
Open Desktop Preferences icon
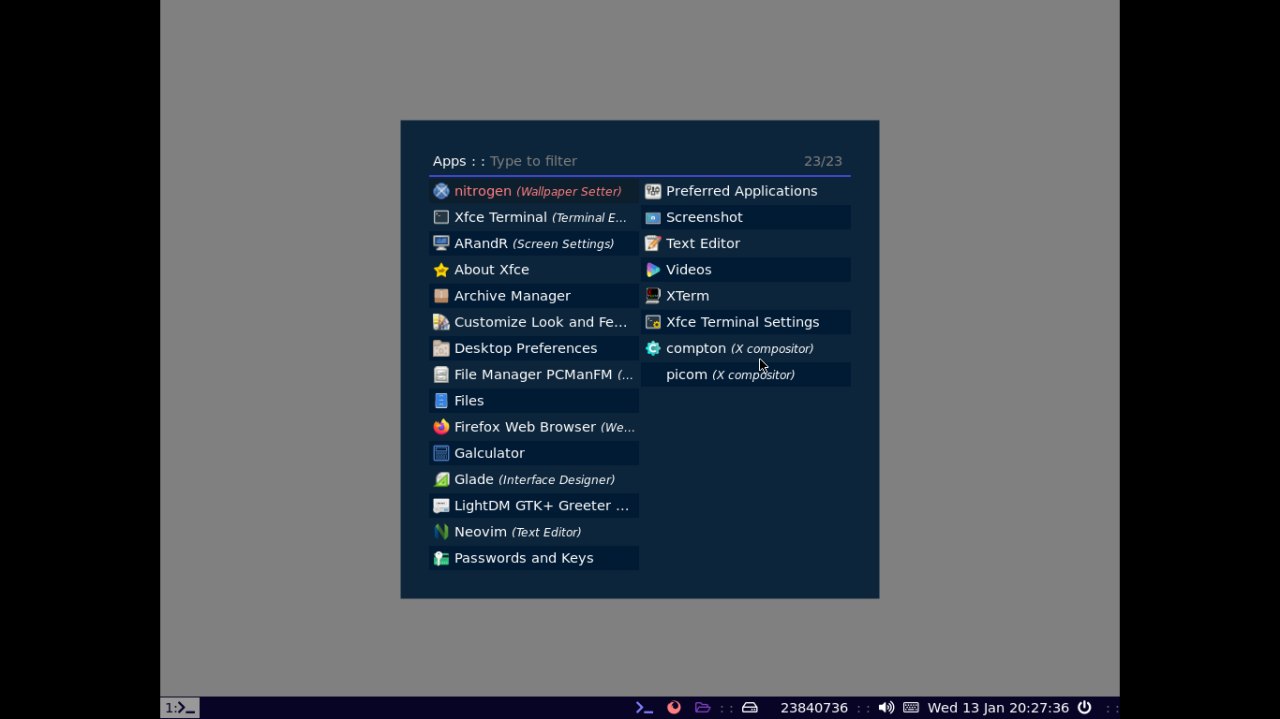[441, 348]
